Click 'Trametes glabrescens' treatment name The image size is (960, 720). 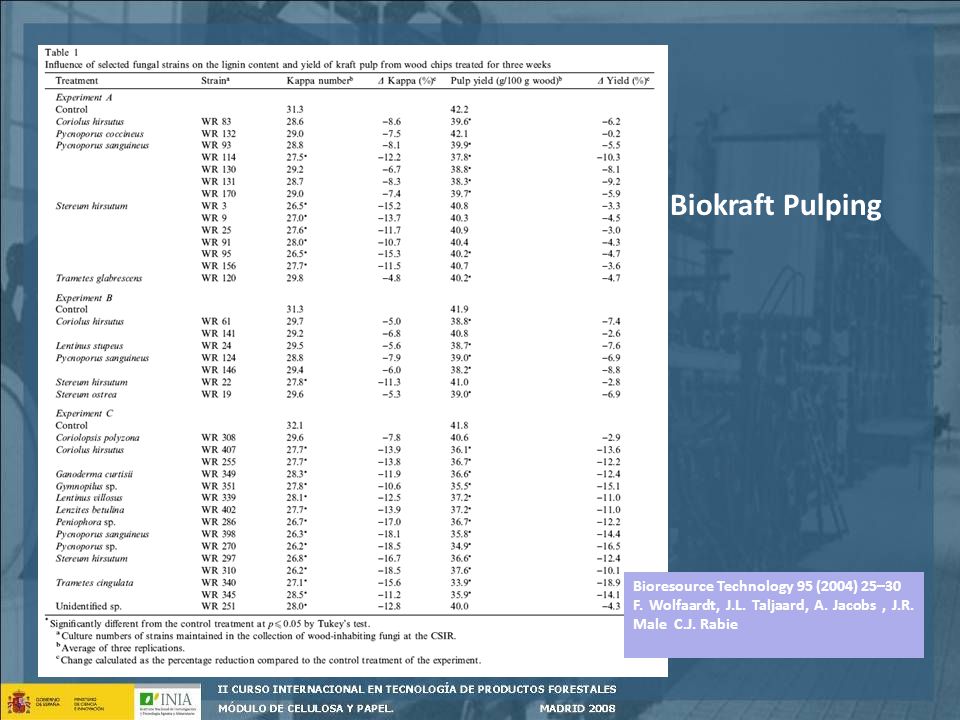99,278
